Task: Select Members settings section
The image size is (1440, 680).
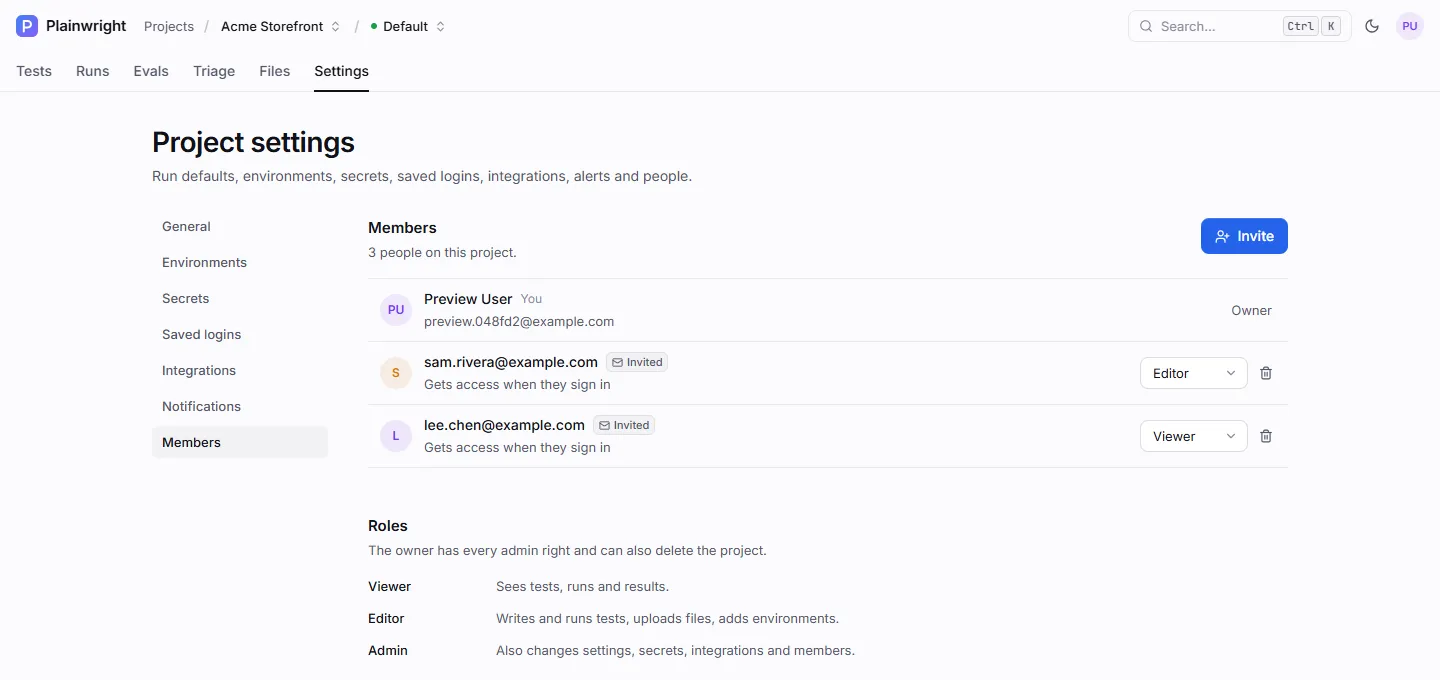Action: tap(240, 443)
